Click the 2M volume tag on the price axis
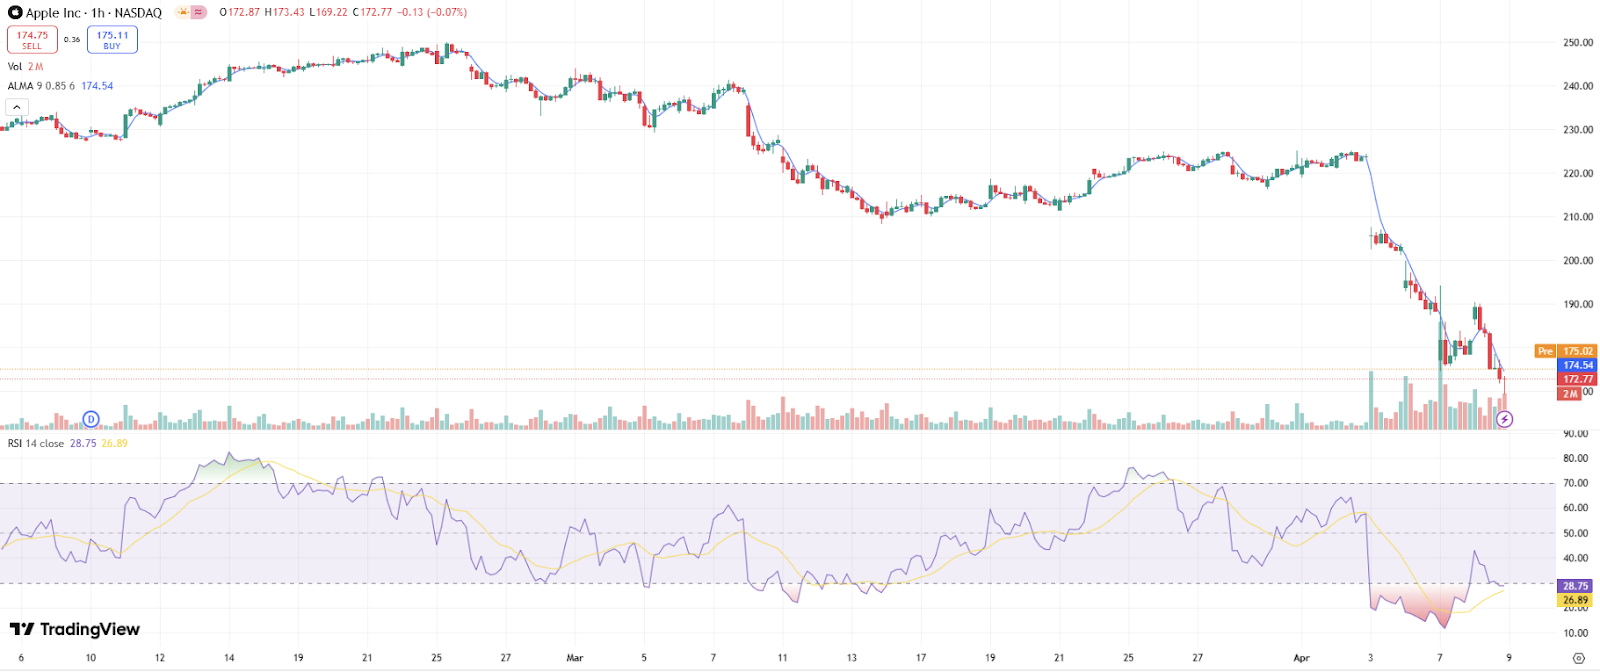 (x=1569, y=394)
